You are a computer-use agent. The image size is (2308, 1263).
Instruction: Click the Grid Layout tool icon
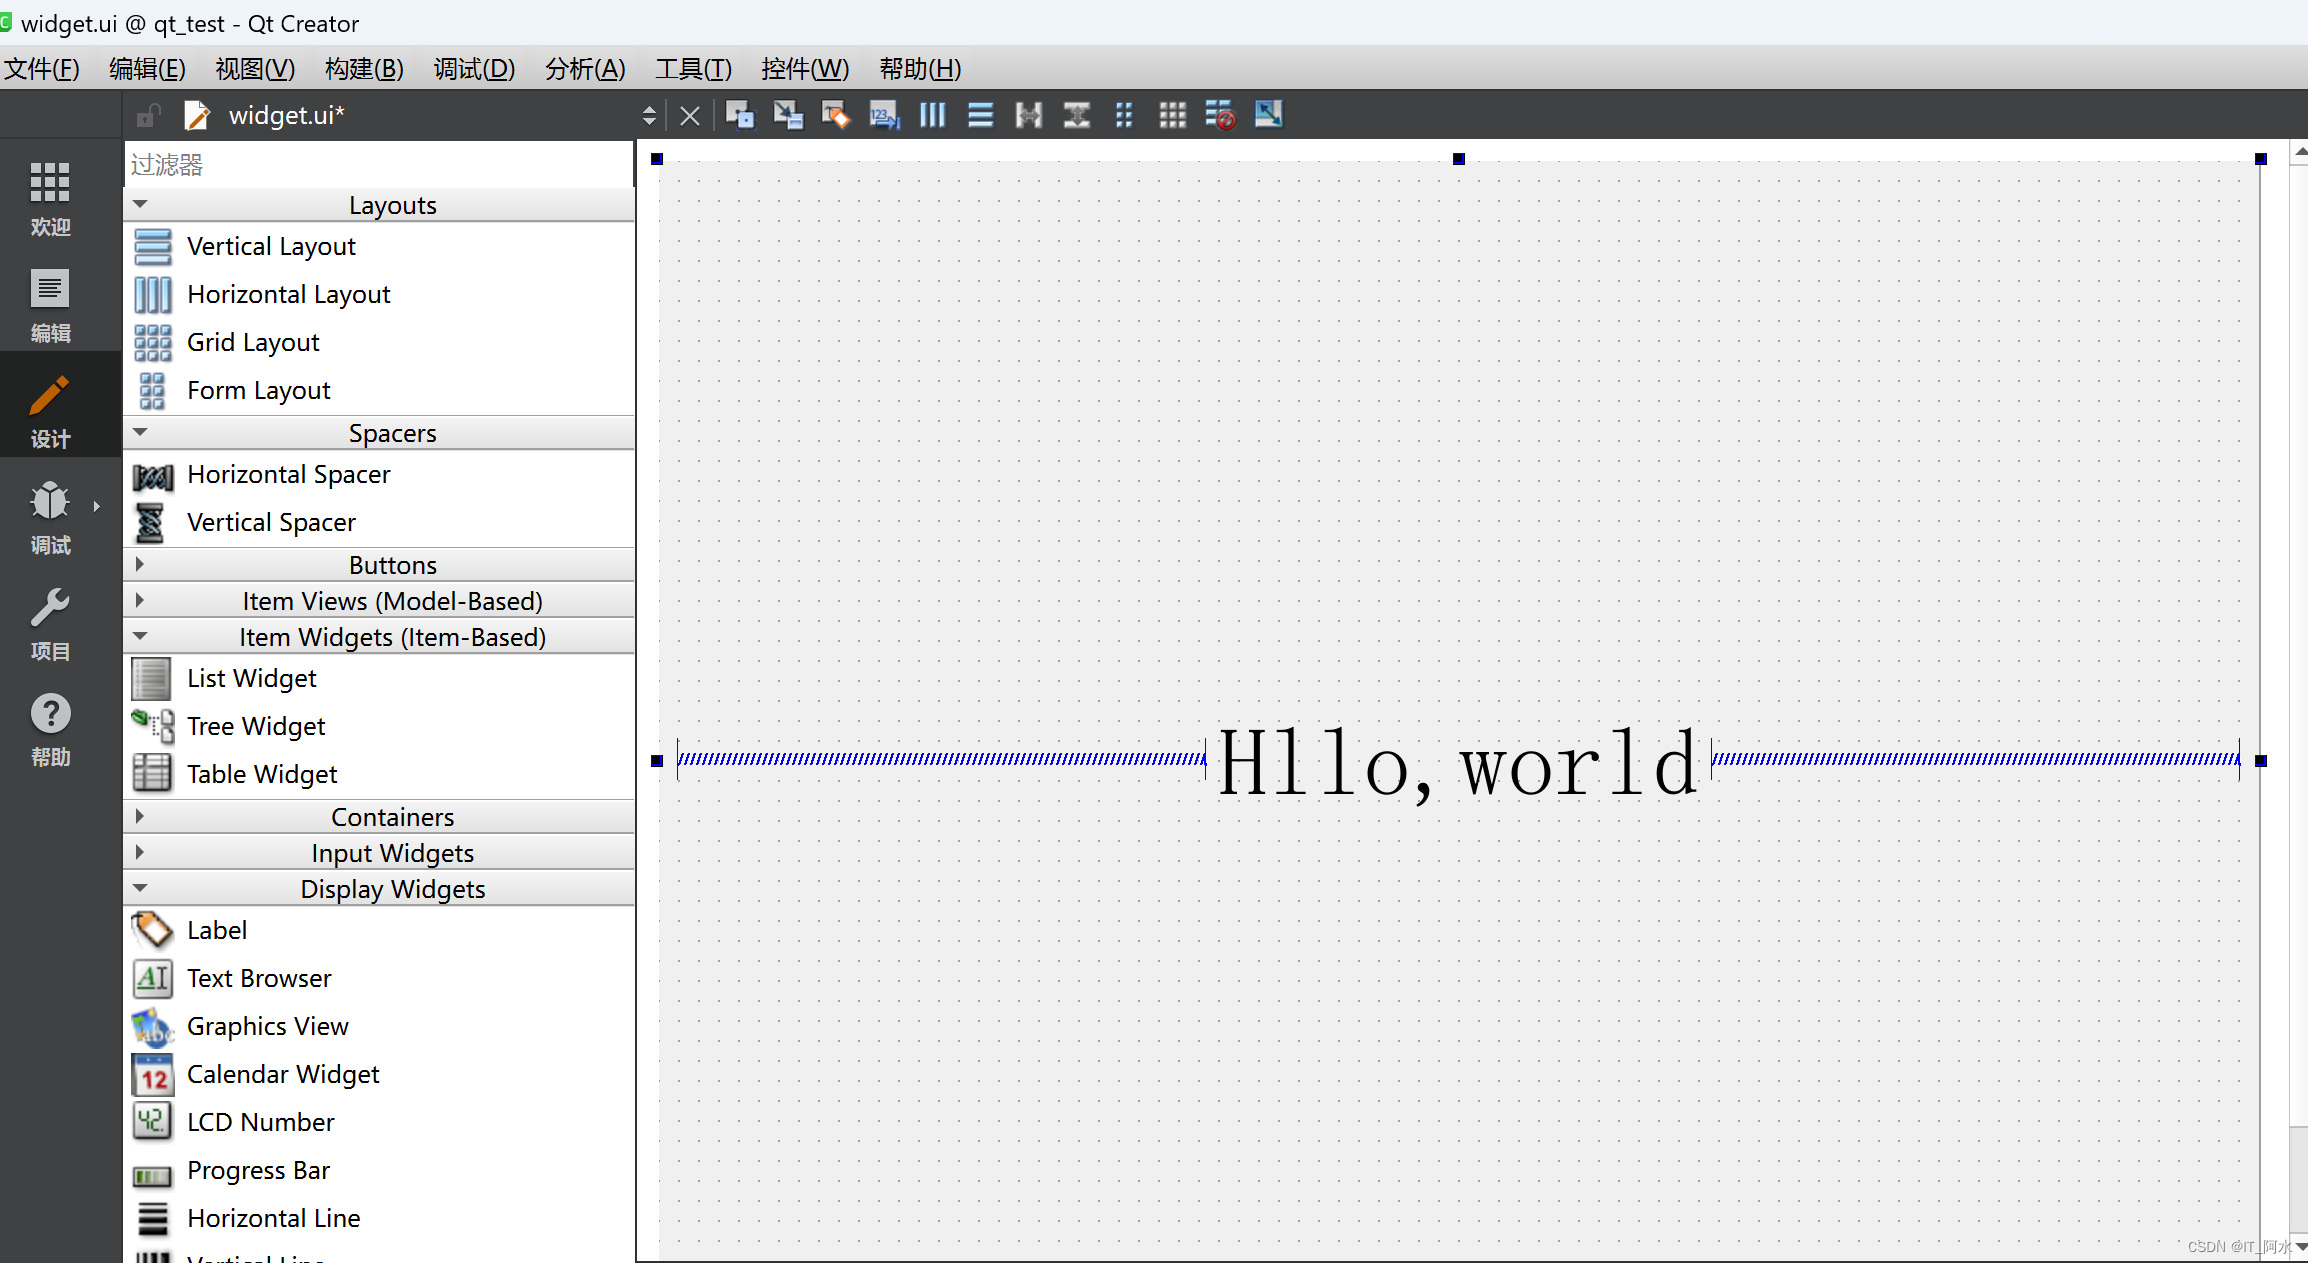click(151, 342)
